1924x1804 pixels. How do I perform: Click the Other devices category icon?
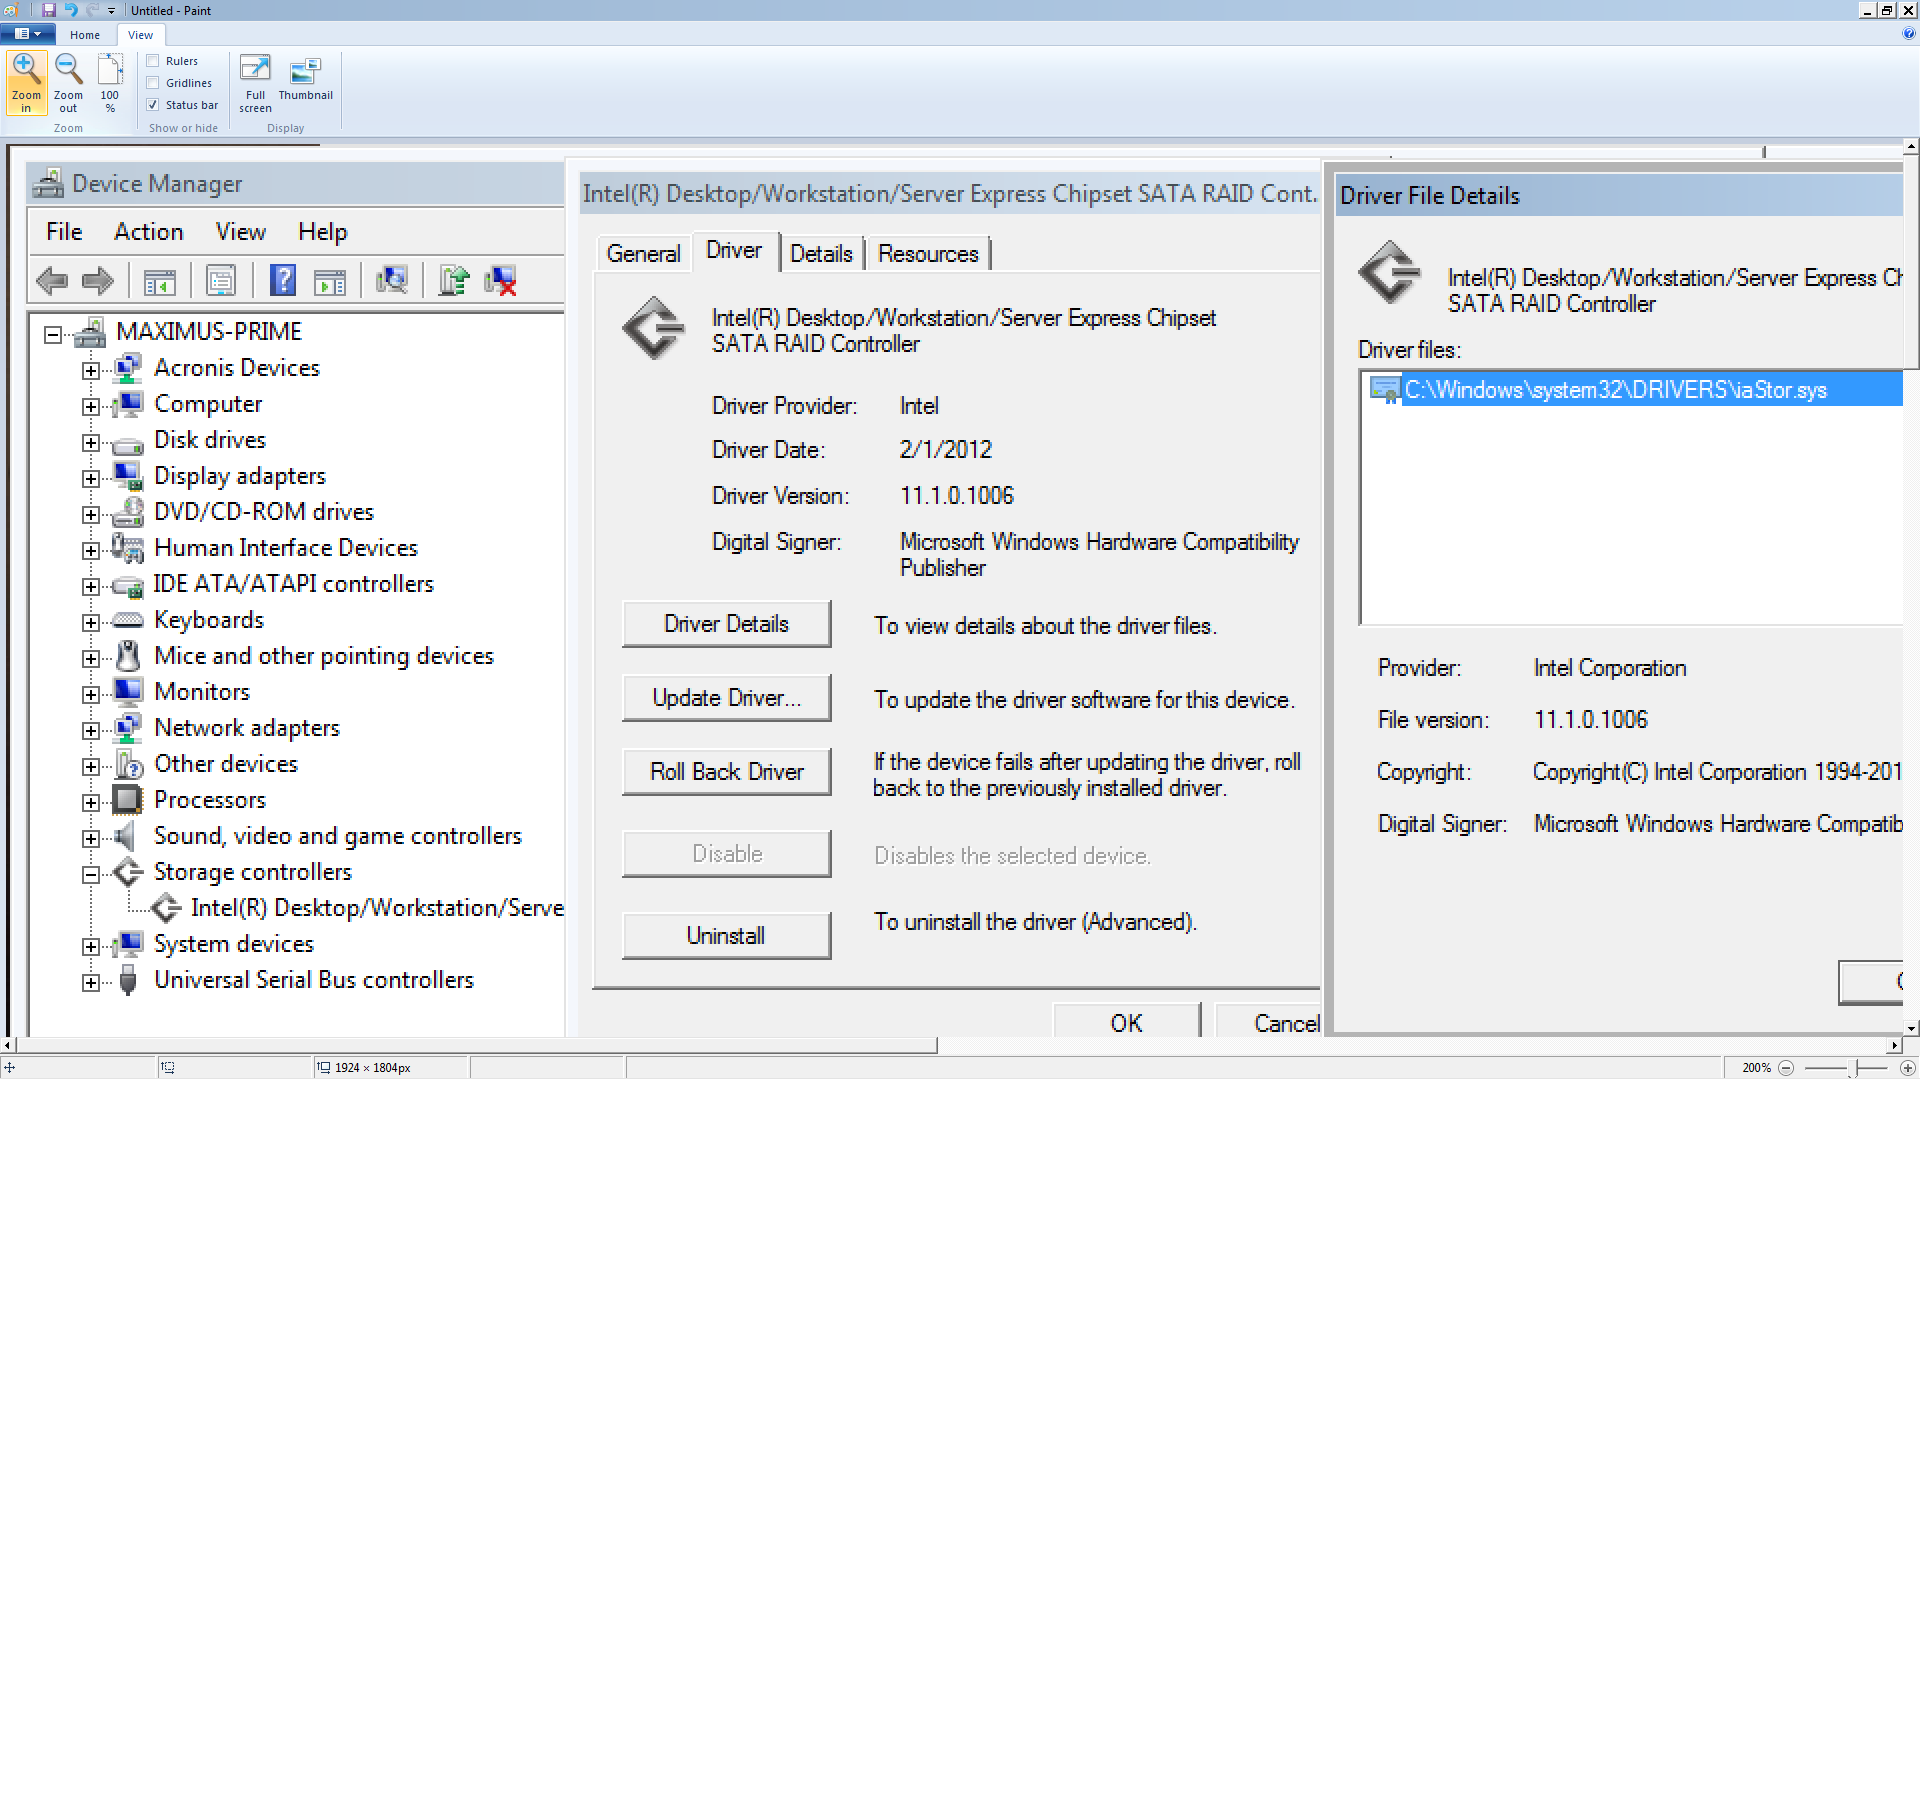128,765
